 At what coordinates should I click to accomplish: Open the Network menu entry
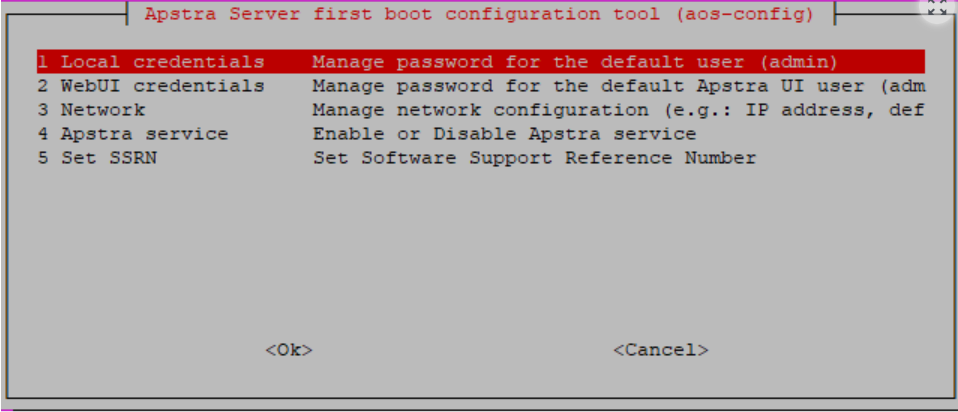(102, 110)
